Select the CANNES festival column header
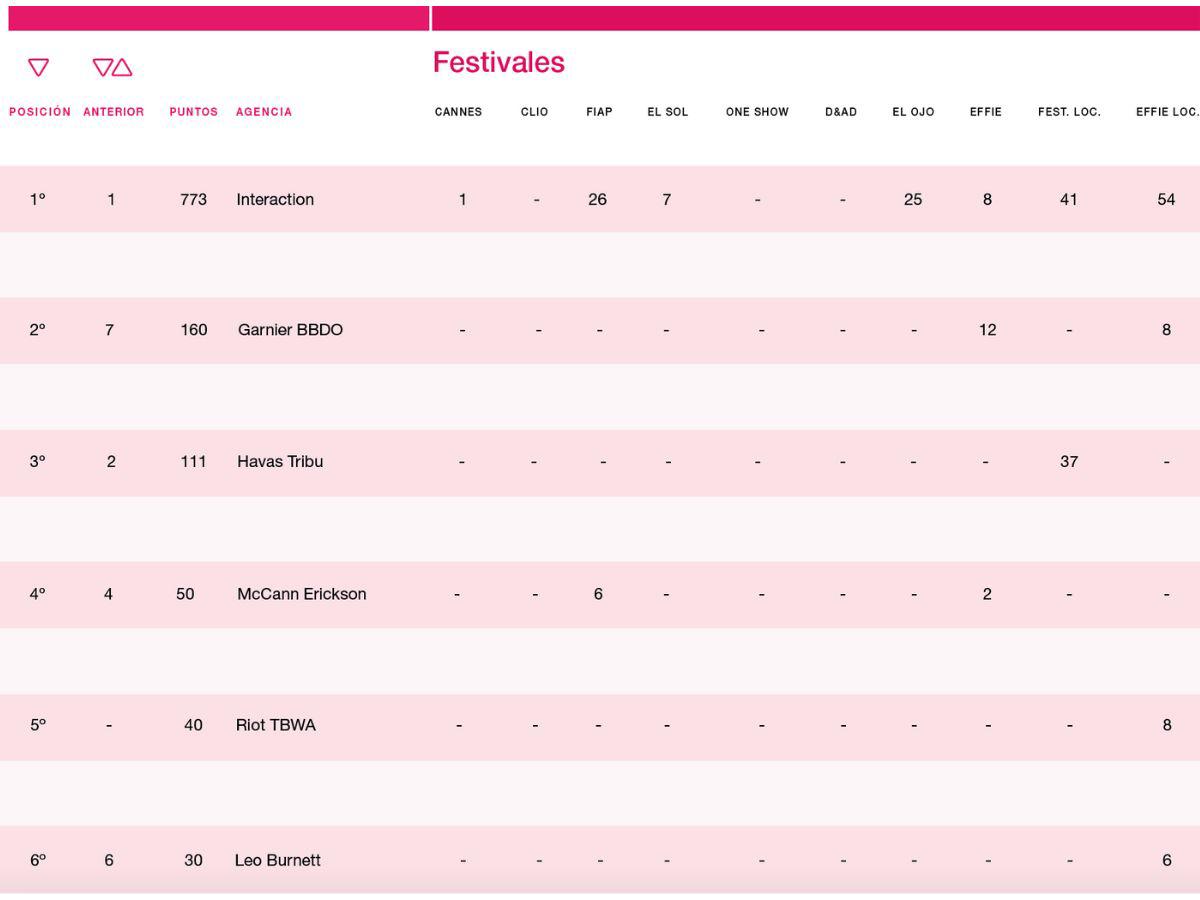1200x900 pixels. [458, 112]
